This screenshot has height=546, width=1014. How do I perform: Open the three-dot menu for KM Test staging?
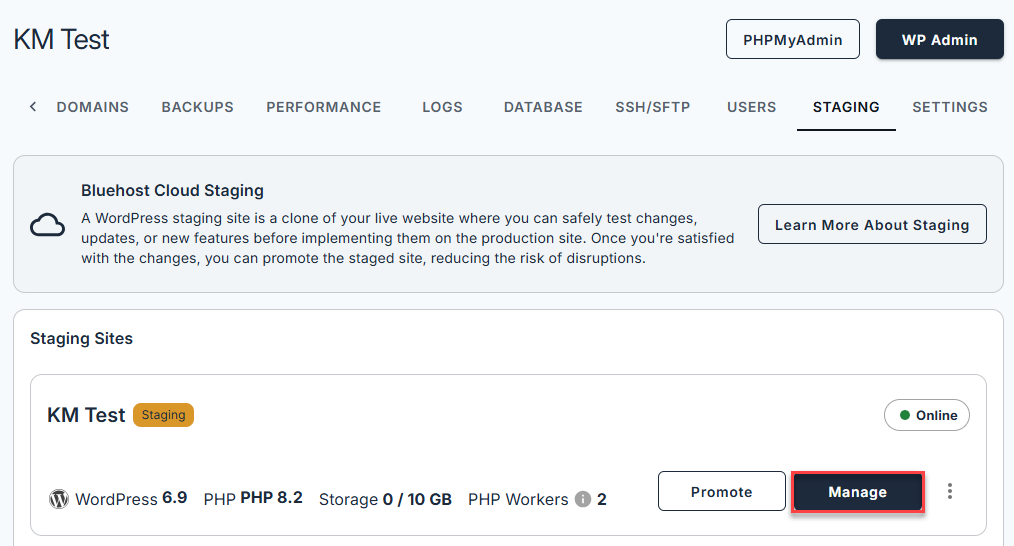coord(949,491)
